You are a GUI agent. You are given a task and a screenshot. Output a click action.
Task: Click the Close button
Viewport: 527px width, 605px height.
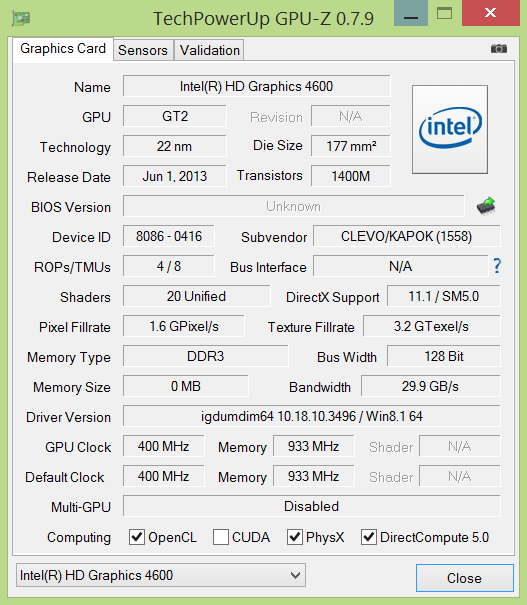click(465, 578)
